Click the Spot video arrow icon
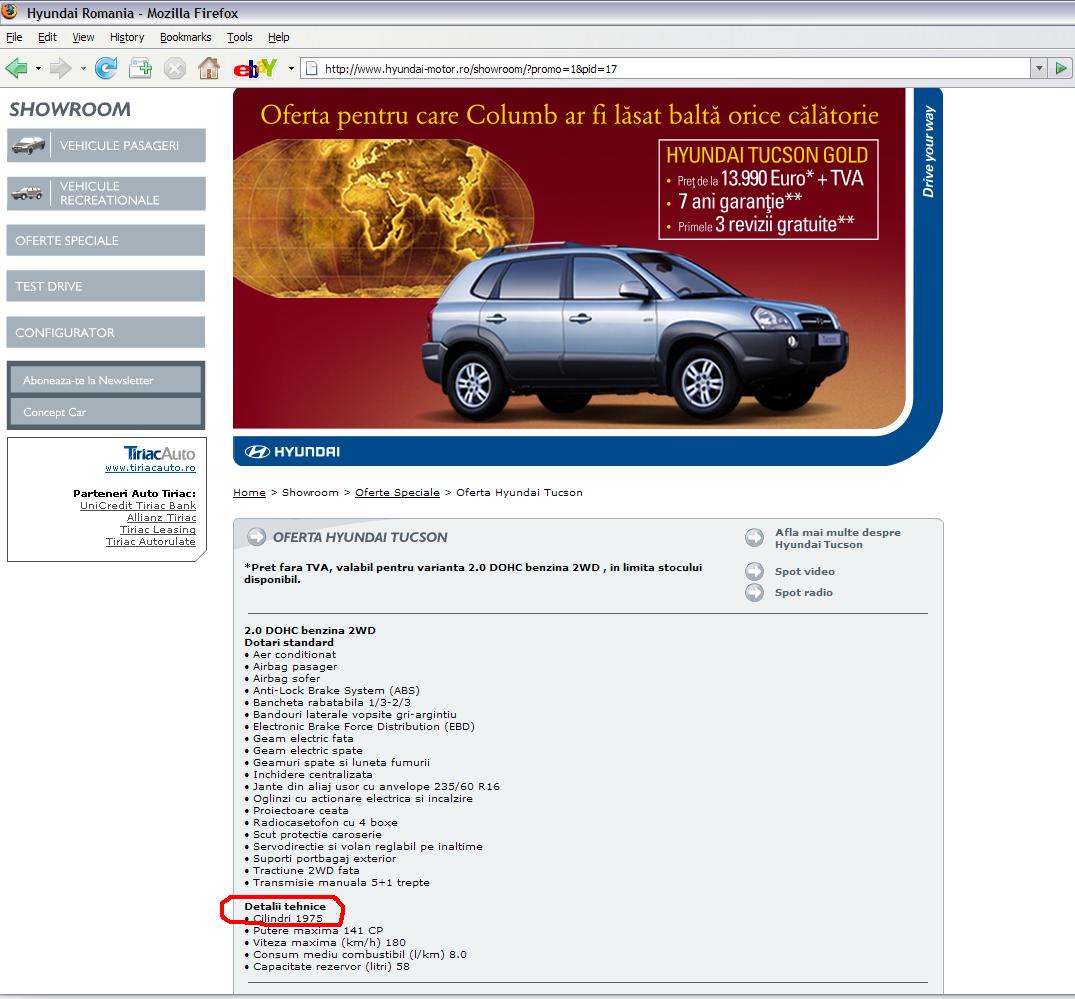 click(754, 572)
